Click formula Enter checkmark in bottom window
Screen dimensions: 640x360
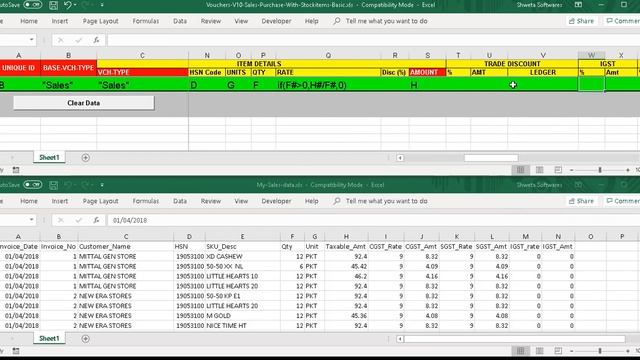point(78,220)
